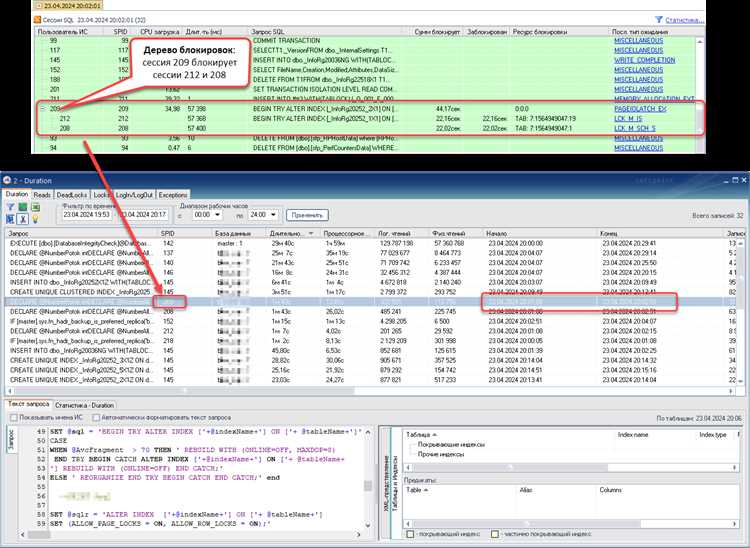Select the DECLARE @NumberPotok row with SPID 208
The image size is (750, 548).
(x=369, y=311)
